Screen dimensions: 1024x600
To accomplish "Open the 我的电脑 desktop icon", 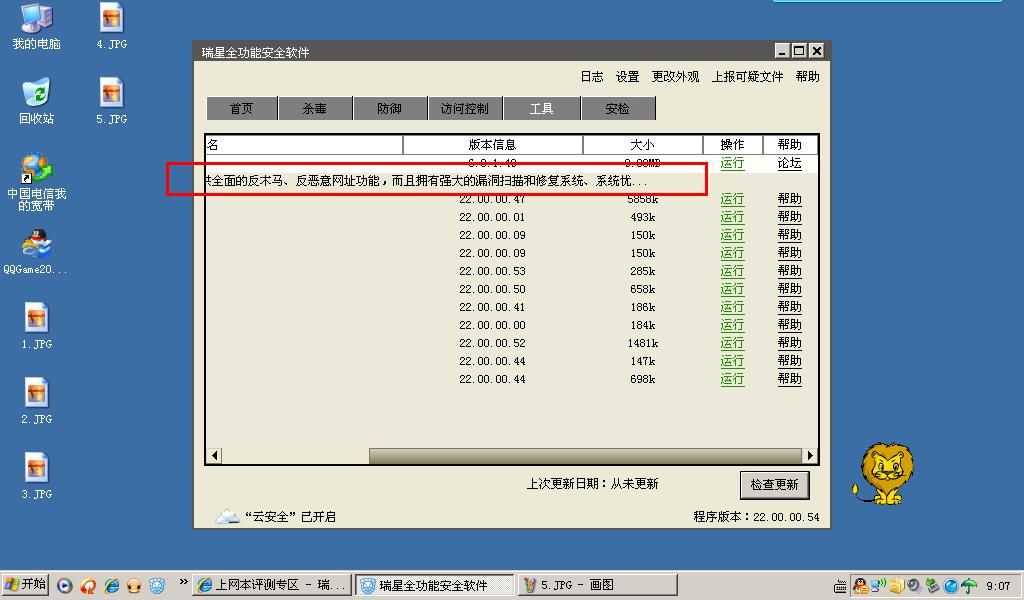I will [37, 26].
